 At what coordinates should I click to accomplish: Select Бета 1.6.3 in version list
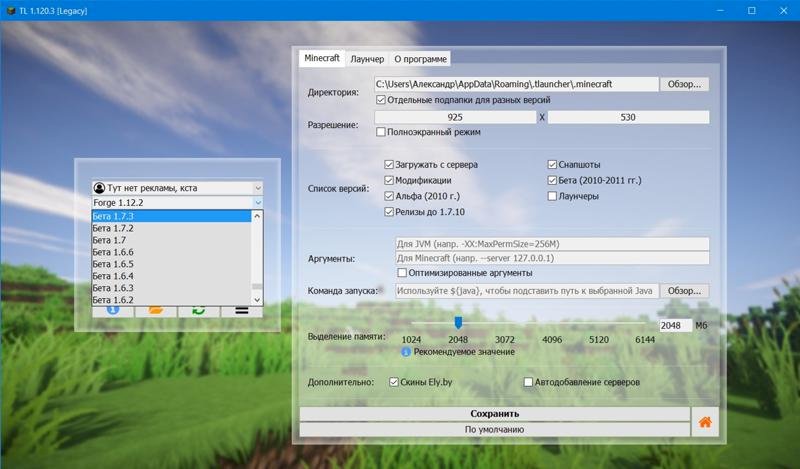[x=171, y=288]
